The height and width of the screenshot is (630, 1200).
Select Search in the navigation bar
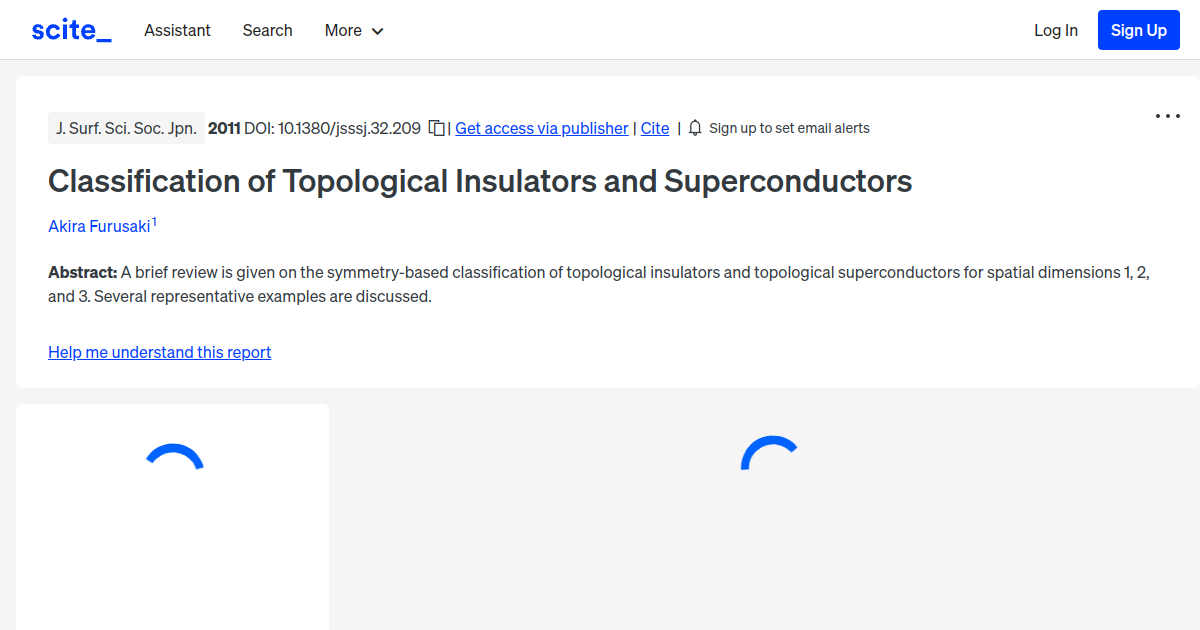pyautogui.click(x=267, y=30)
